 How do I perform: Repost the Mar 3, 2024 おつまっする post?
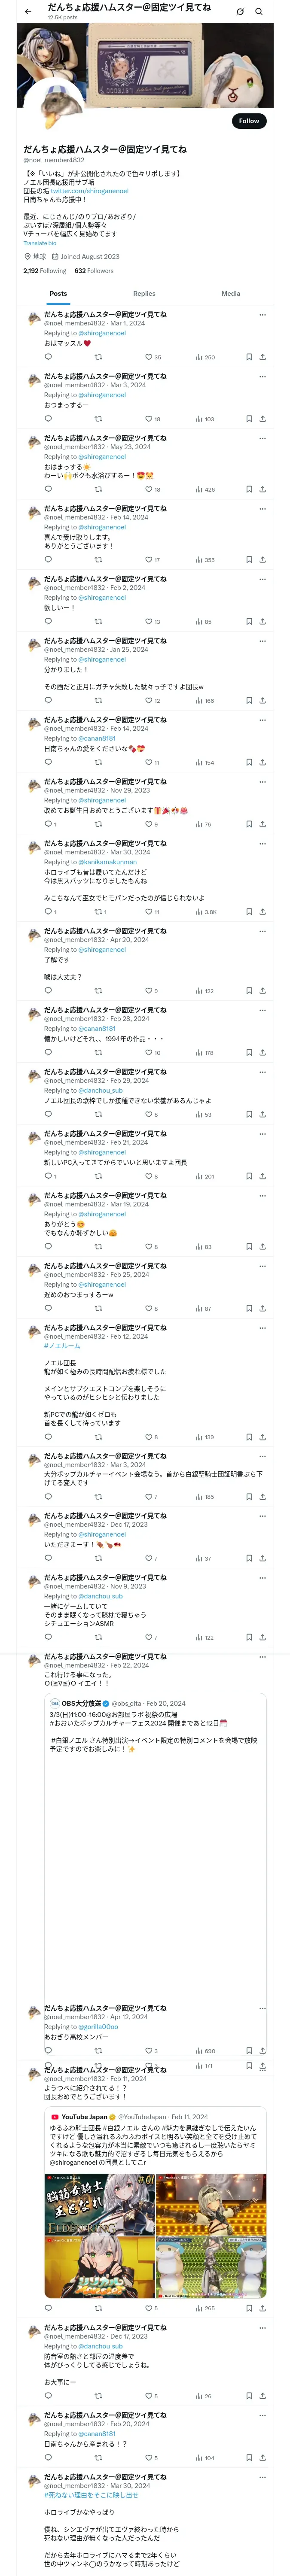pos(98,419)
